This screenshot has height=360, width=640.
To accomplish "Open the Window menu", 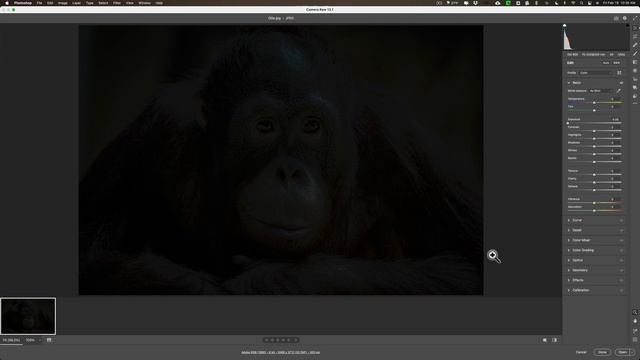I will coord(144,3).
